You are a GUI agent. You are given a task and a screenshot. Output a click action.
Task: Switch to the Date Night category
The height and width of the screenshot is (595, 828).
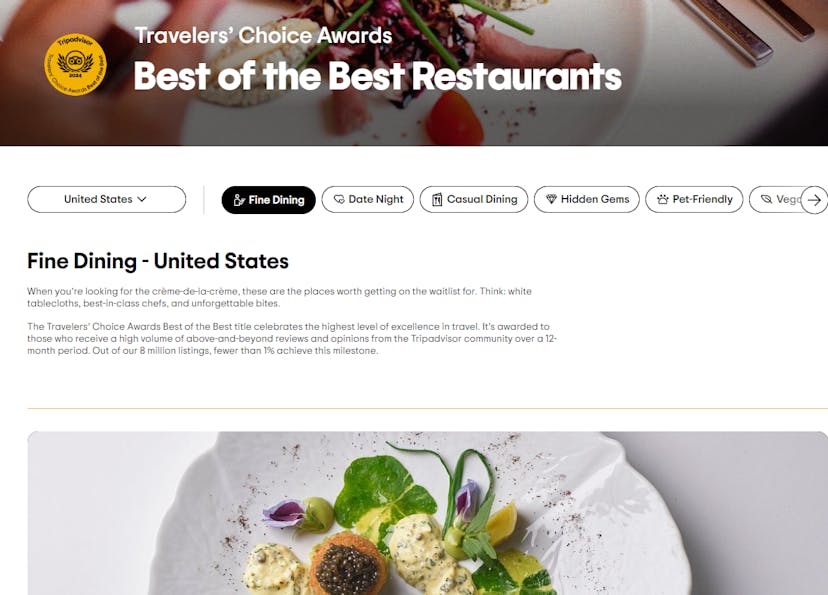coord(368,200)
